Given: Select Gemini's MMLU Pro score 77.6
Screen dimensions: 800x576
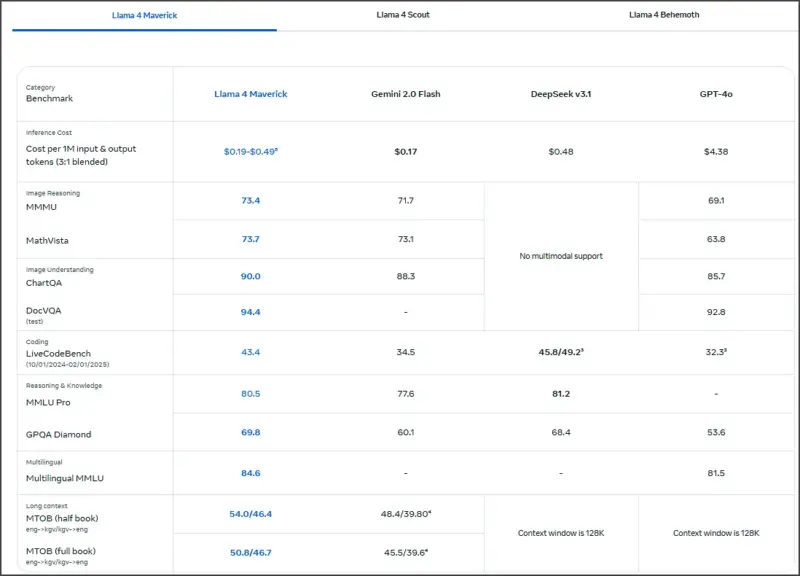Looking at the screenshot, I should tap(406, 394).
